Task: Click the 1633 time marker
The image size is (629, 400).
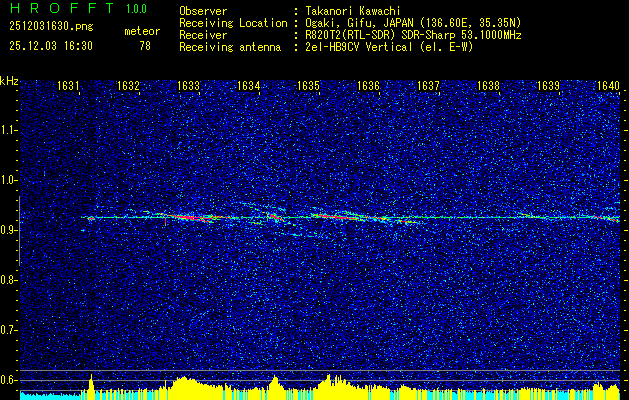Action: pyautogui.click(x=188, y=85)
